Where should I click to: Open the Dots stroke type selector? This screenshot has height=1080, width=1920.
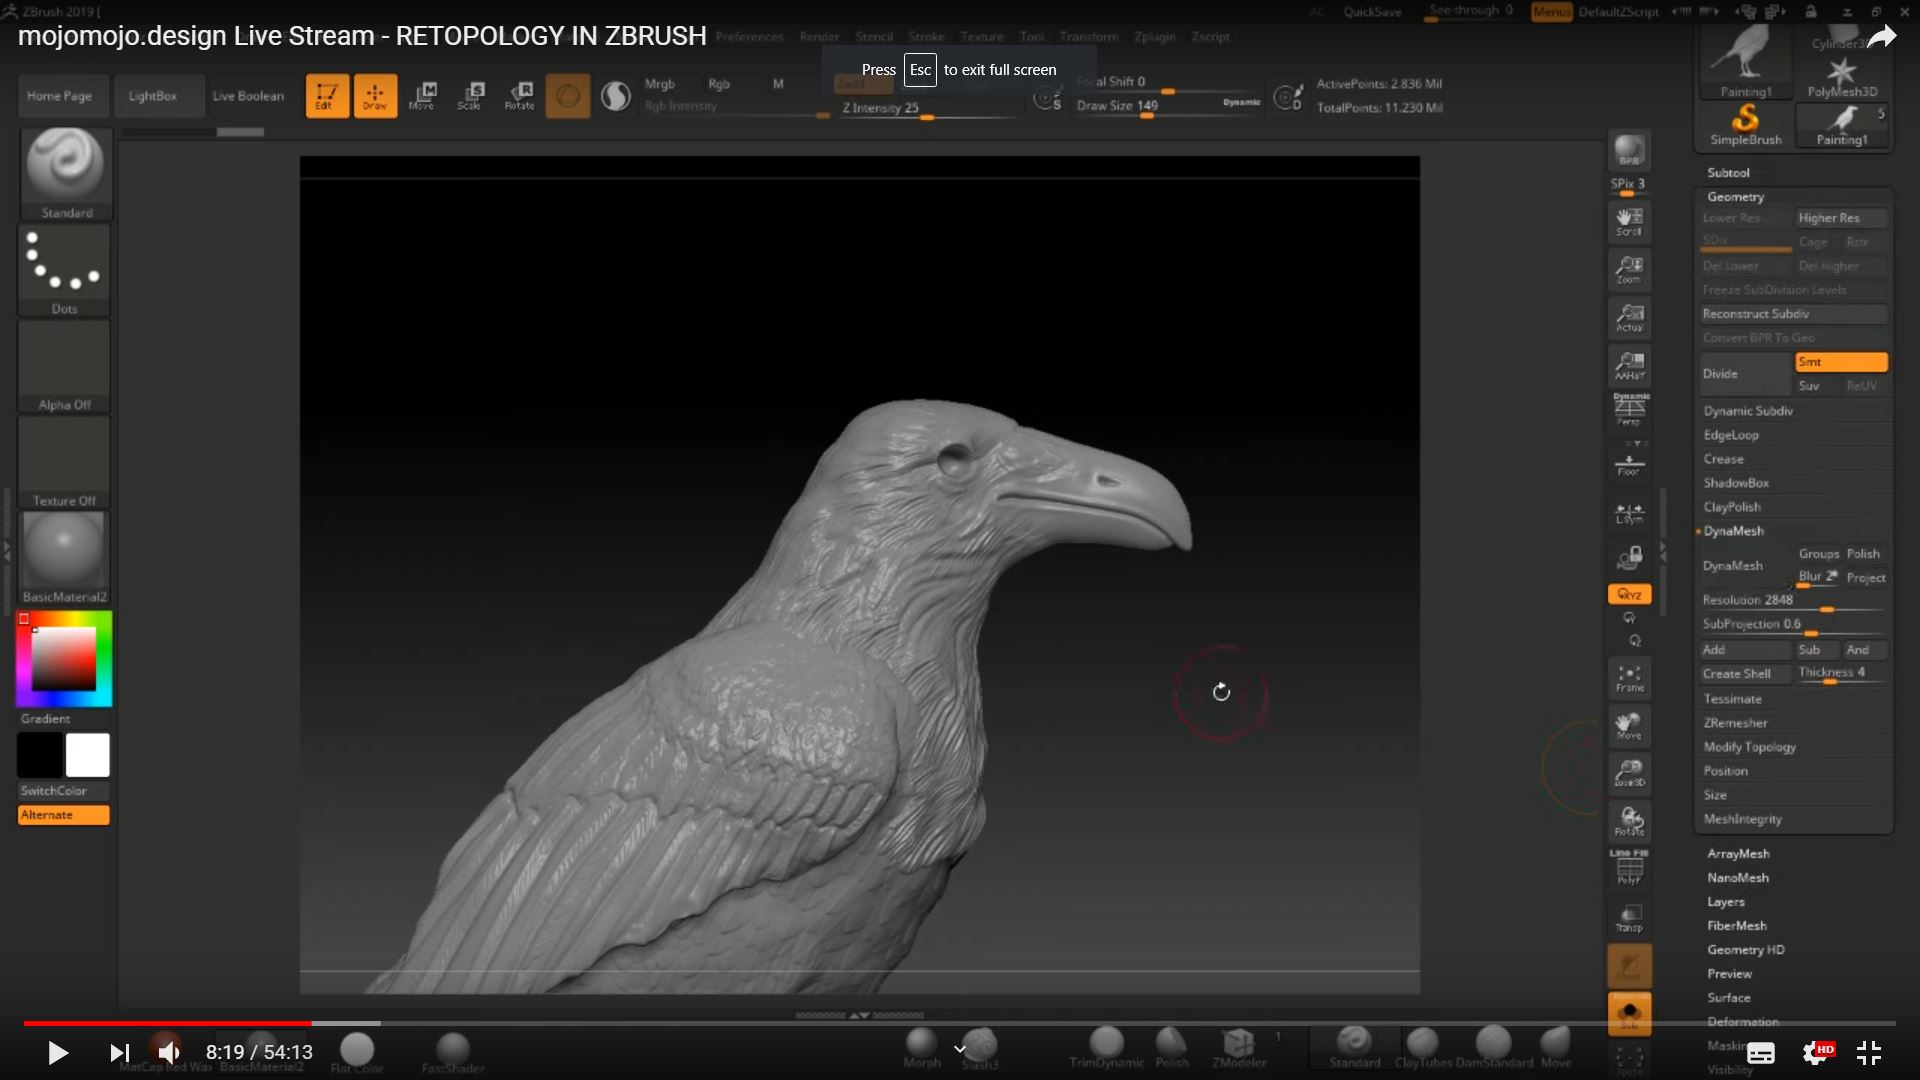[x=64, y=270]
